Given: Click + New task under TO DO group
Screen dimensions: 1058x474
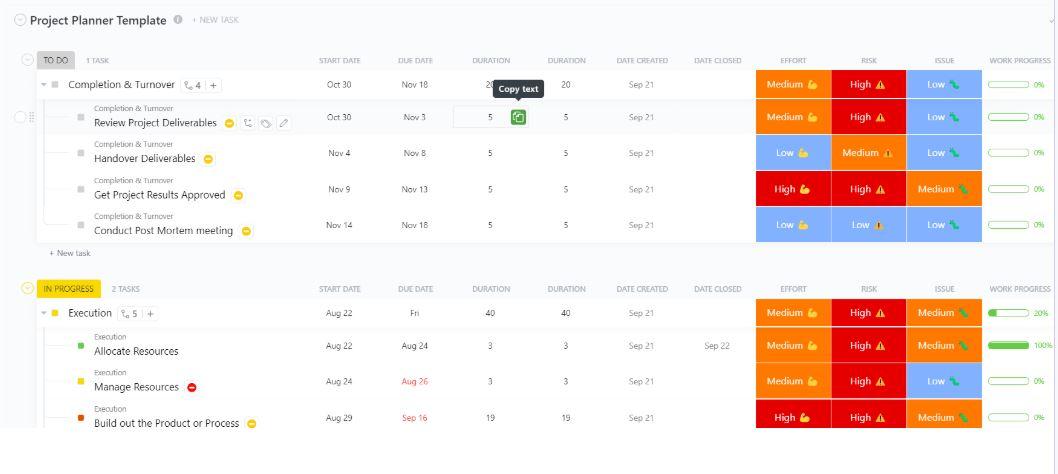Looking at the screenshot, I should point(69,253).
